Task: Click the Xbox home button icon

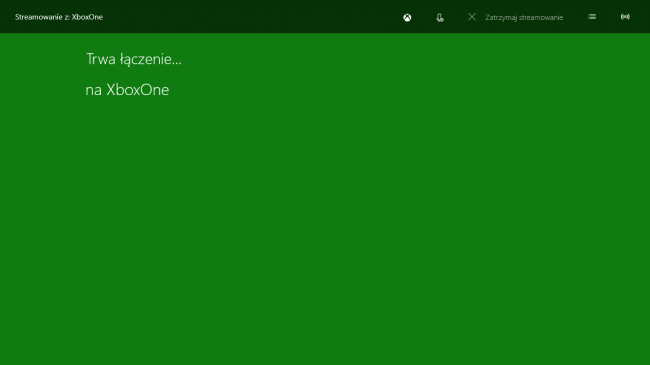Action: (407, 17)
